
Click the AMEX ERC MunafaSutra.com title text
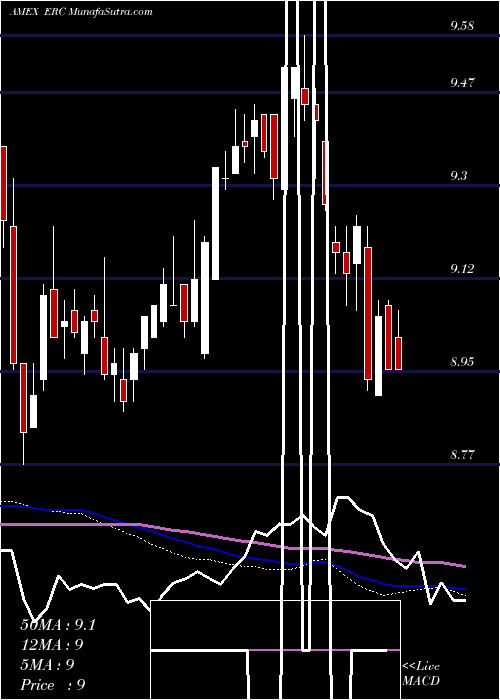coord(81,12)
